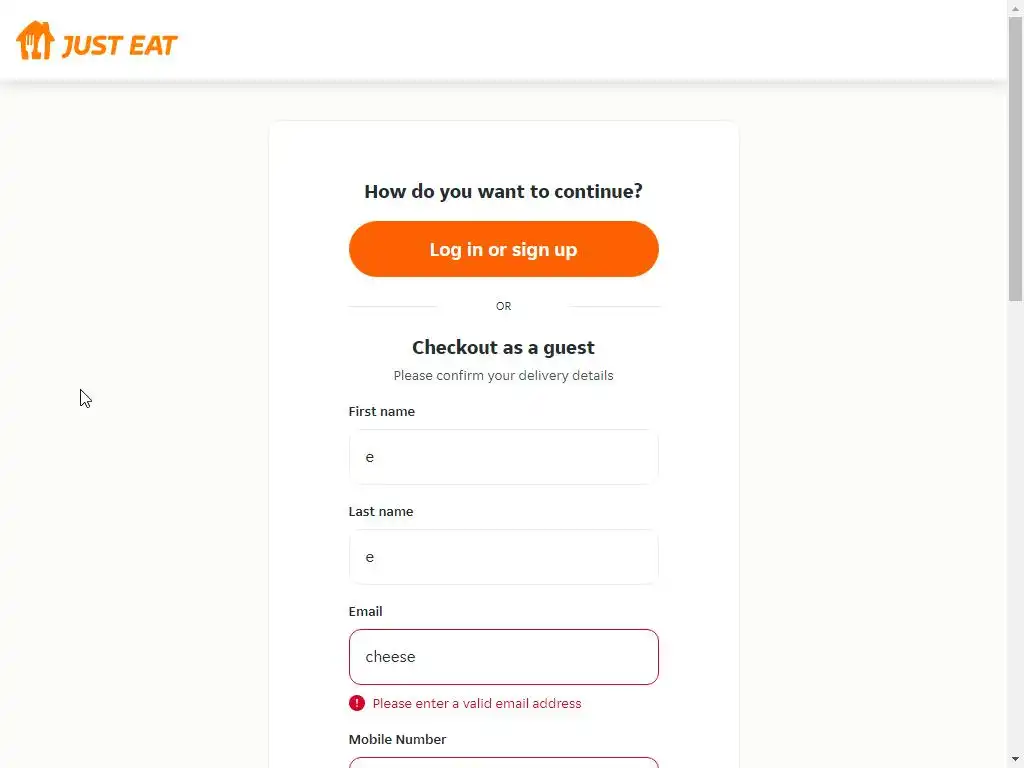Click the 'Mobile Number' field label

click(x=397, y=739)
